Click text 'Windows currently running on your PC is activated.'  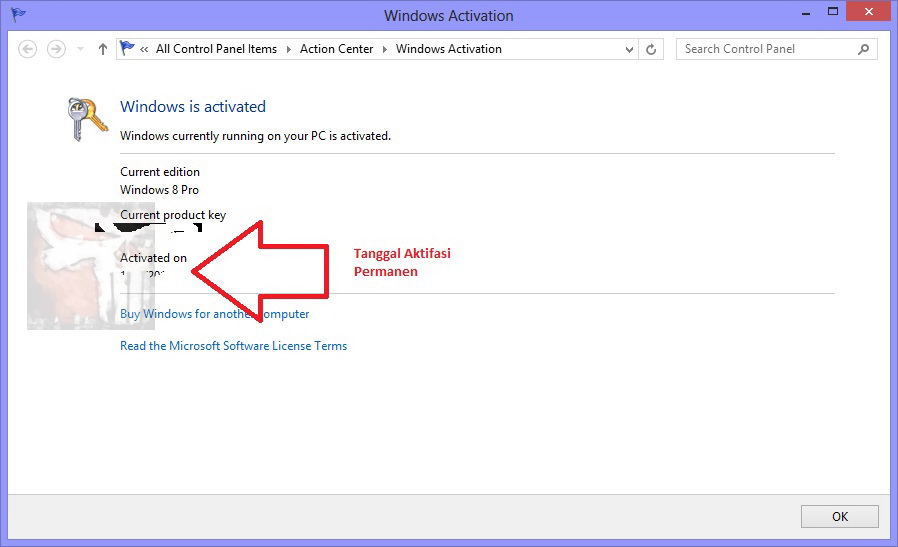pyautogui.click(x=255, y=136)
